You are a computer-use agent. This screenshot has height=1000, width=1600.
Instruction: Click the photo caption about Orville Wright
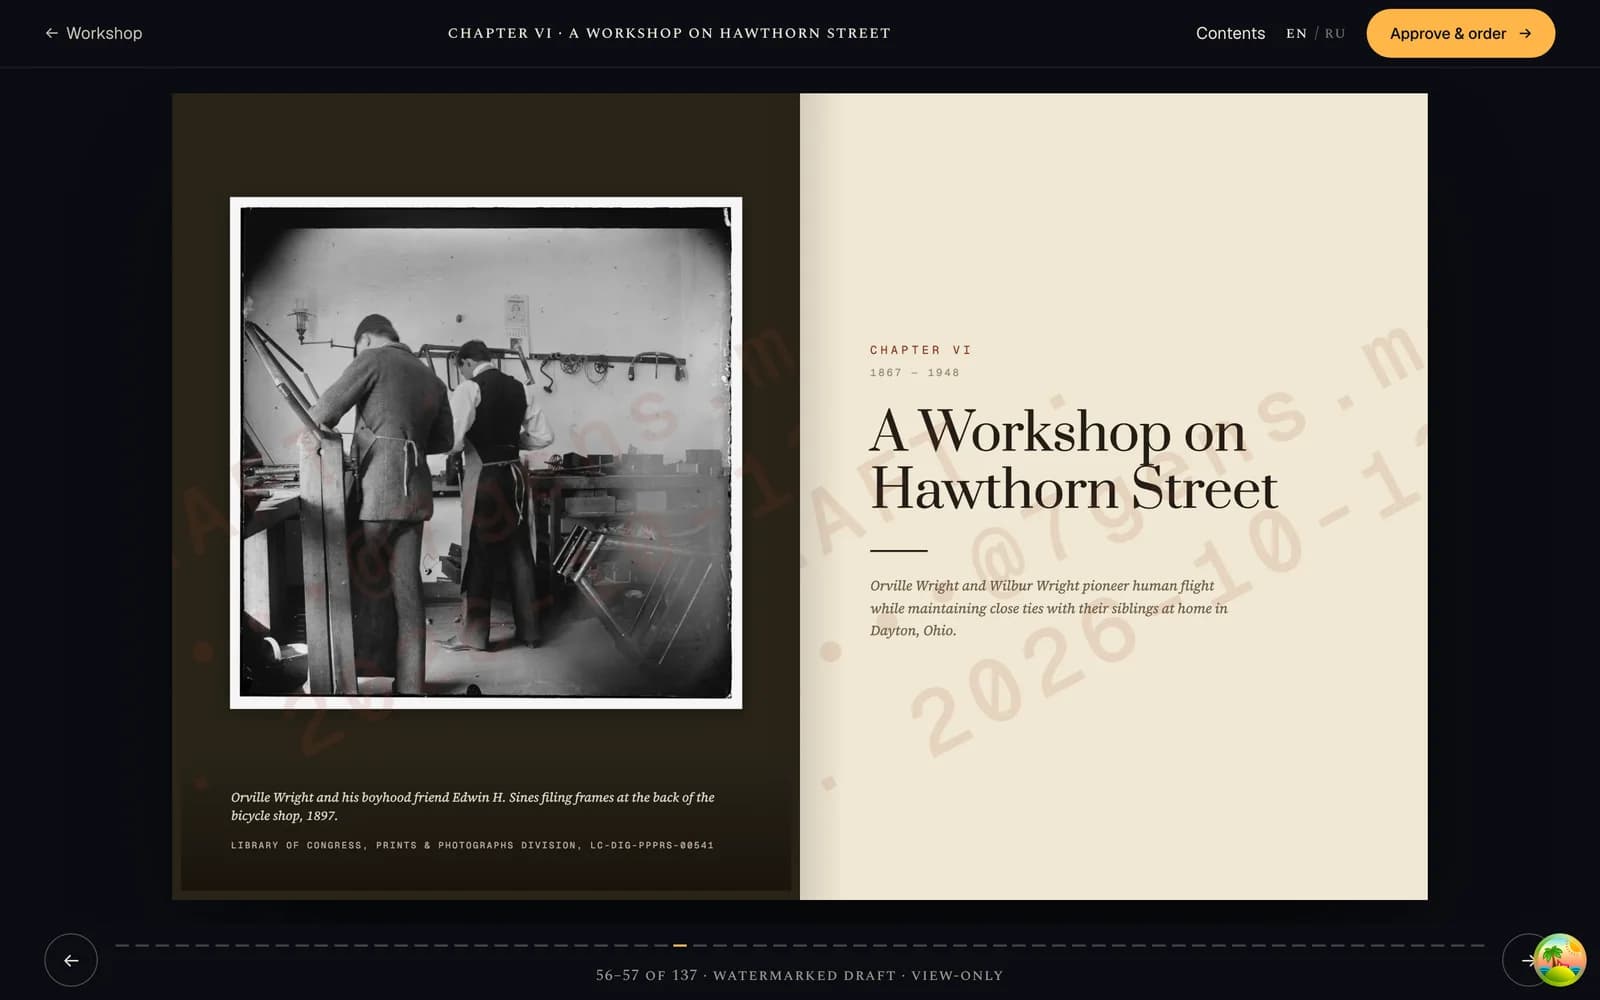point(472,806)
